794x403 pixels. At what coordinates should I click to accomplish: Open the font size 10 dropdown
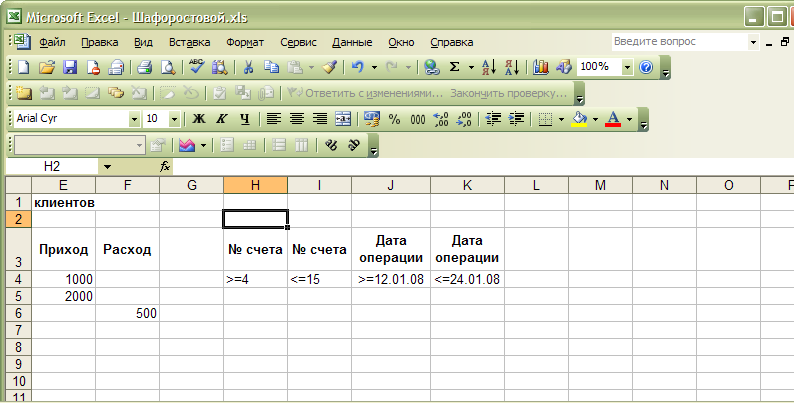click(174, 119)
